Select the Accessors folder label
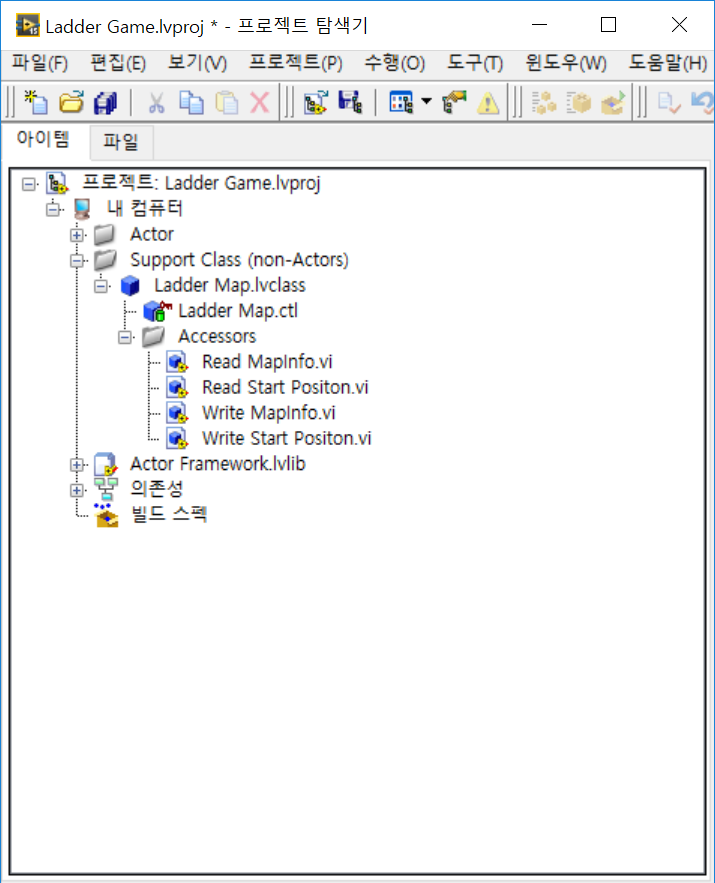715x883 pixels. coord(217,336)
